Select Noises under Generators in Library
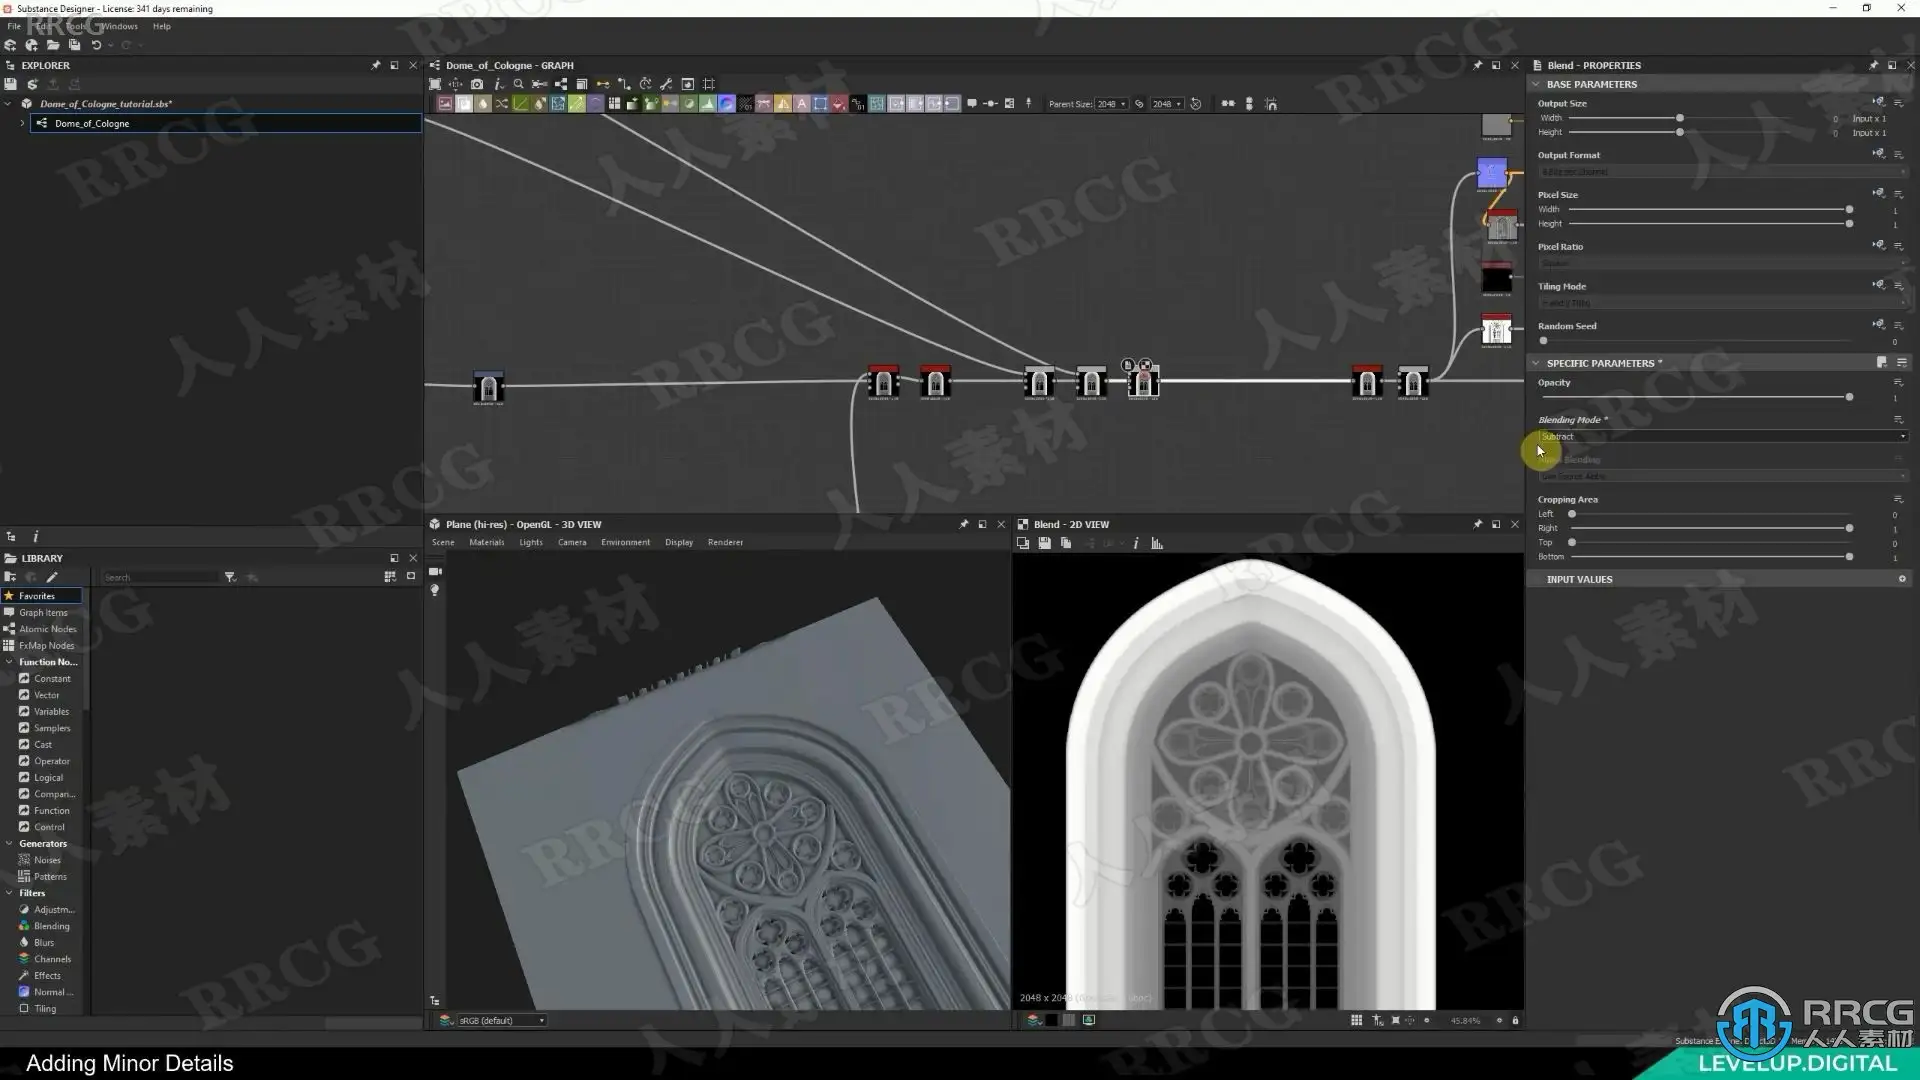The width and height of the screenshot is (1920, 1080). (47, 860)
